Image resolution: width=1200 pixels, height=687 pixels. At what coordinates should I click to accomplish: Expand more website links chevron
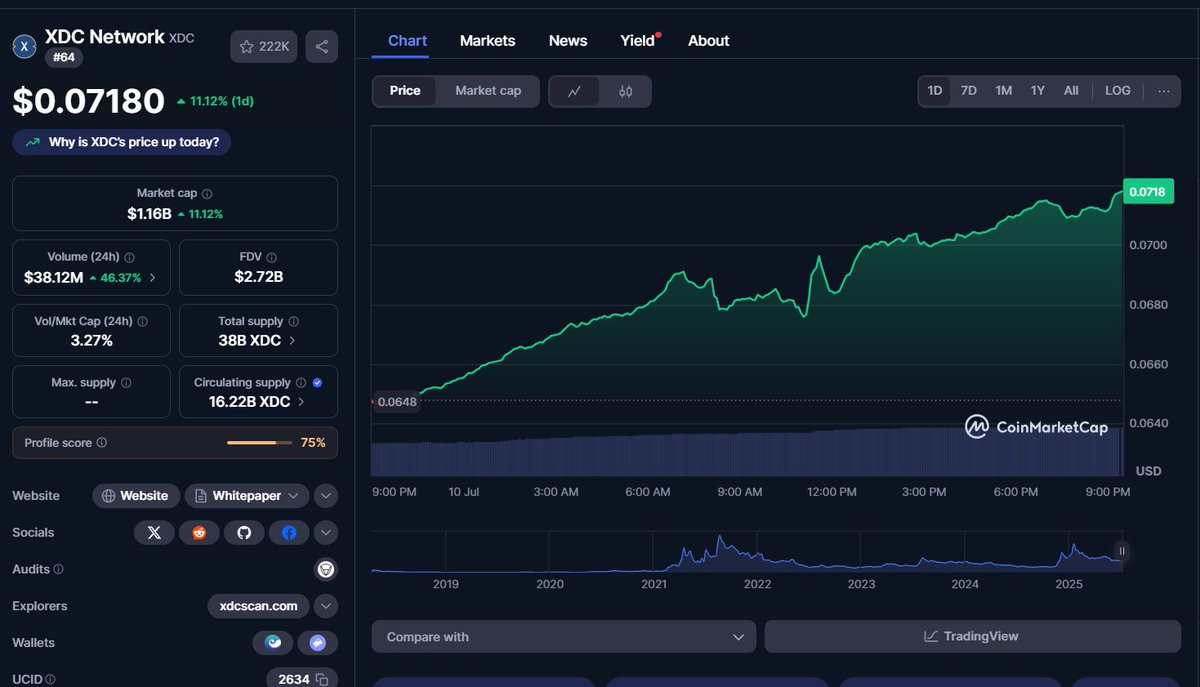pos(325,496)
